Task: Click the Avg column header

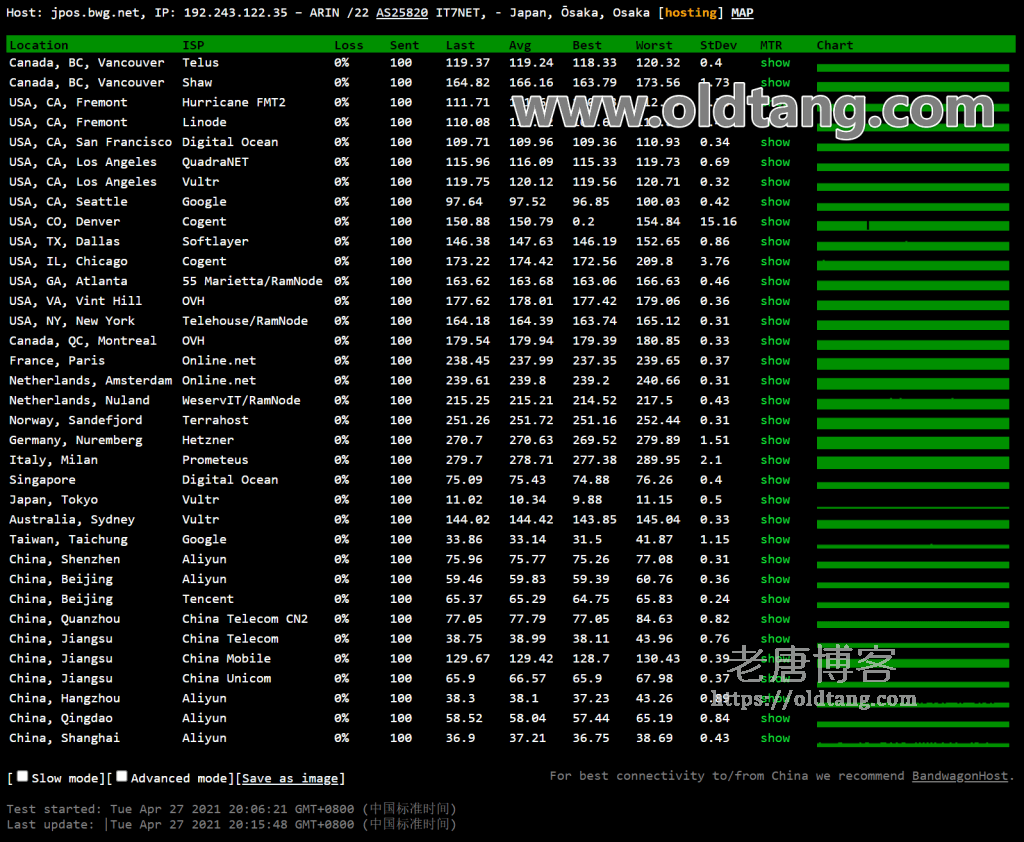Action: (x=520, y=45)
